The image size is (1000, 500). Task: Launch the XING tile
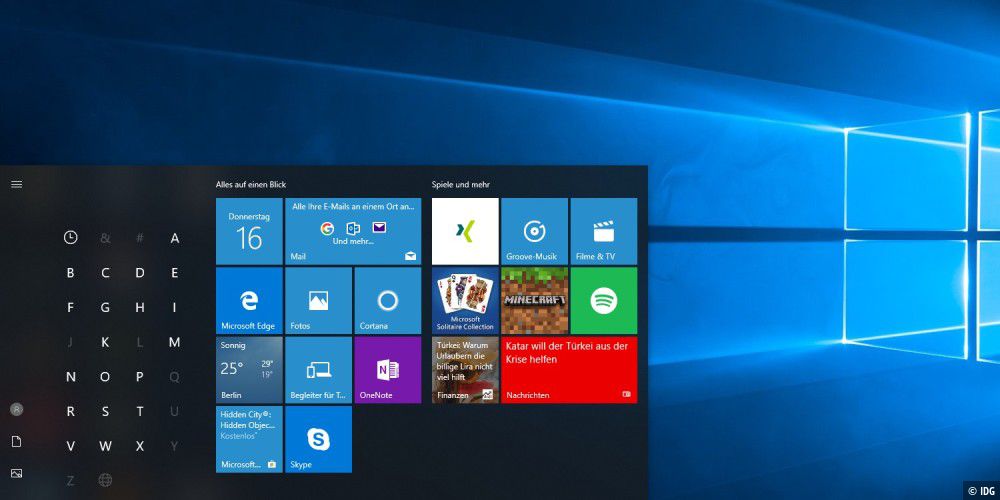pyautogui.click(x=465, y=231)
